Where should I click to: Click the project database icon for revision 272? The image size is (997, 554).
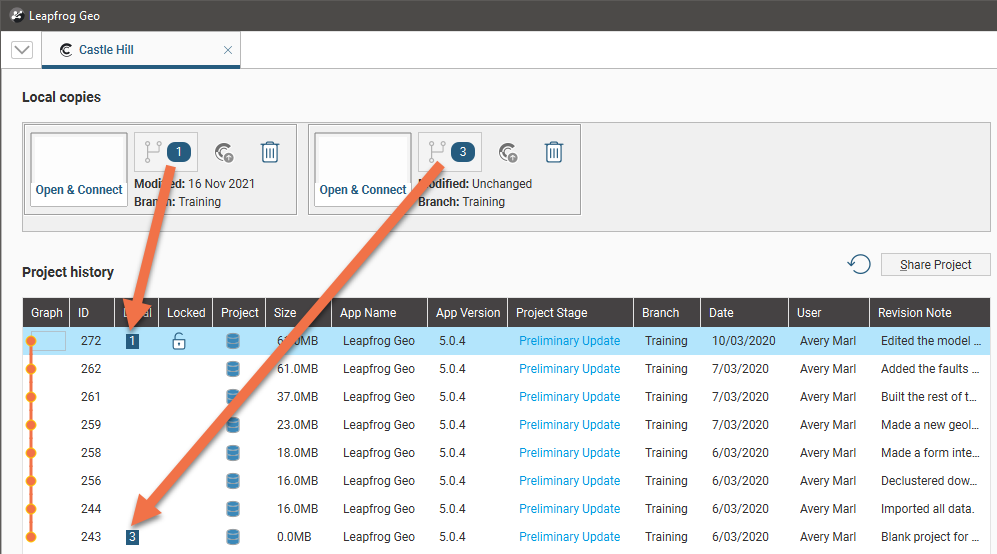[x=233, y=341]
